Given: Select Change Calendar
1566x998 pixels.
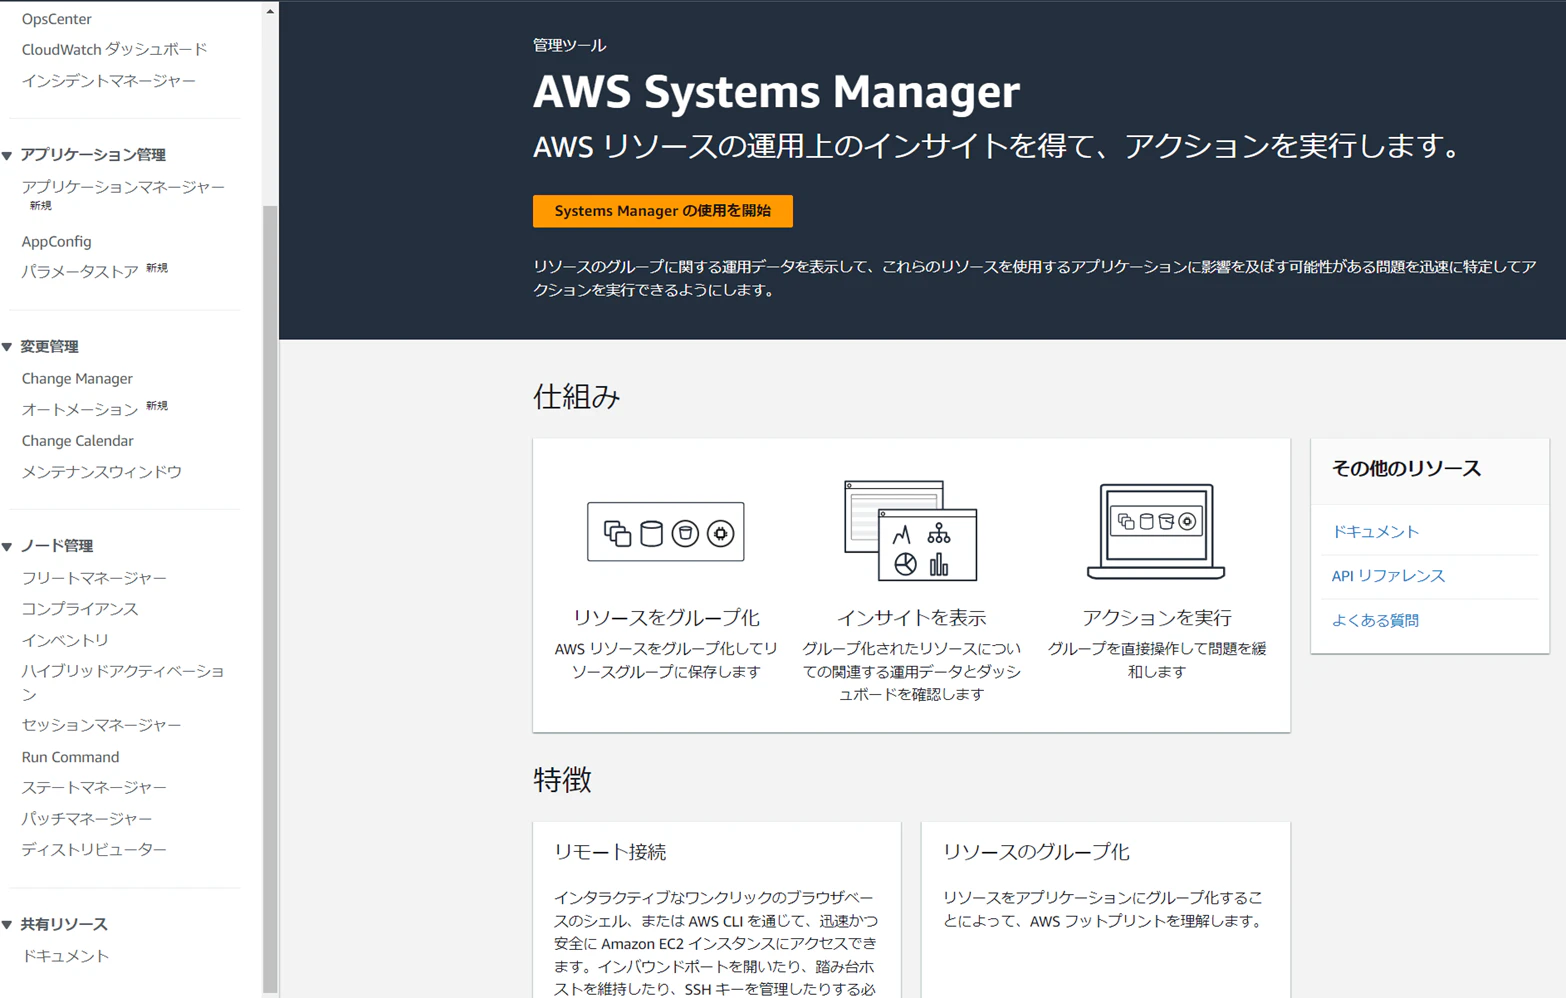Looking at the screenshot, I should [77, 440].
